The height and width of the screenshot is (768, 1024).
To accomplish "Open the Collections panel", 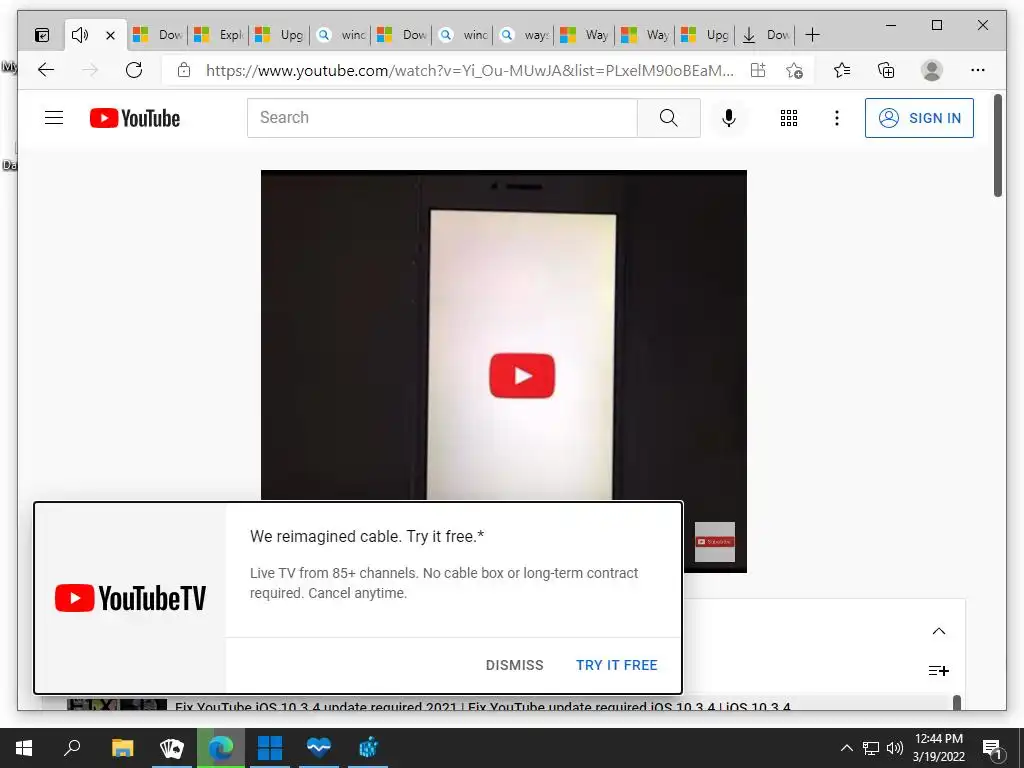I will pos(886,70).
